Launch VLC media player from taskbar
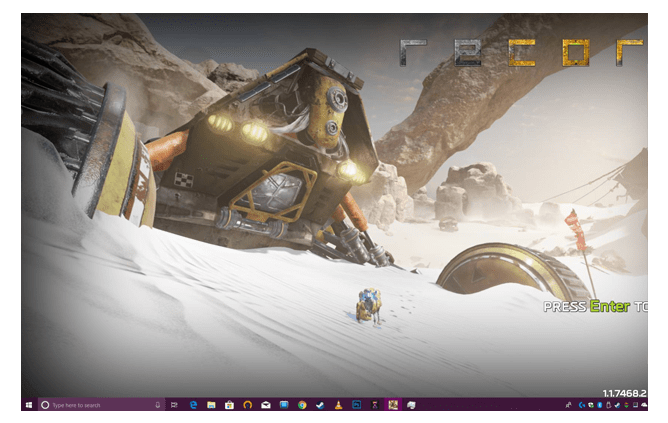 (x=338, y=405)
